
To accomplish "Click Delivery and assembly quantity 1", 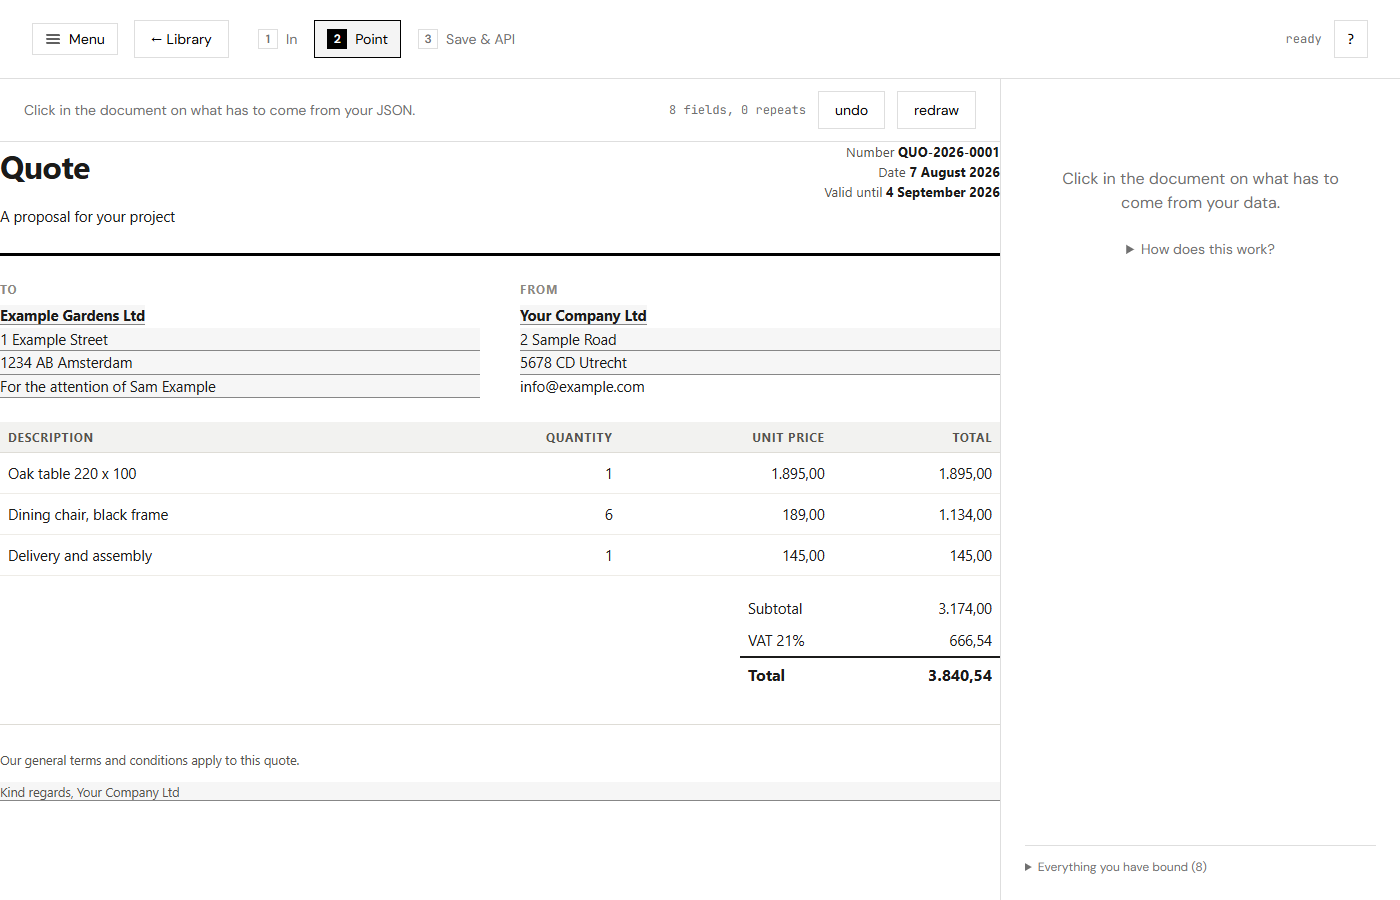I will click(x=608, y=556).
